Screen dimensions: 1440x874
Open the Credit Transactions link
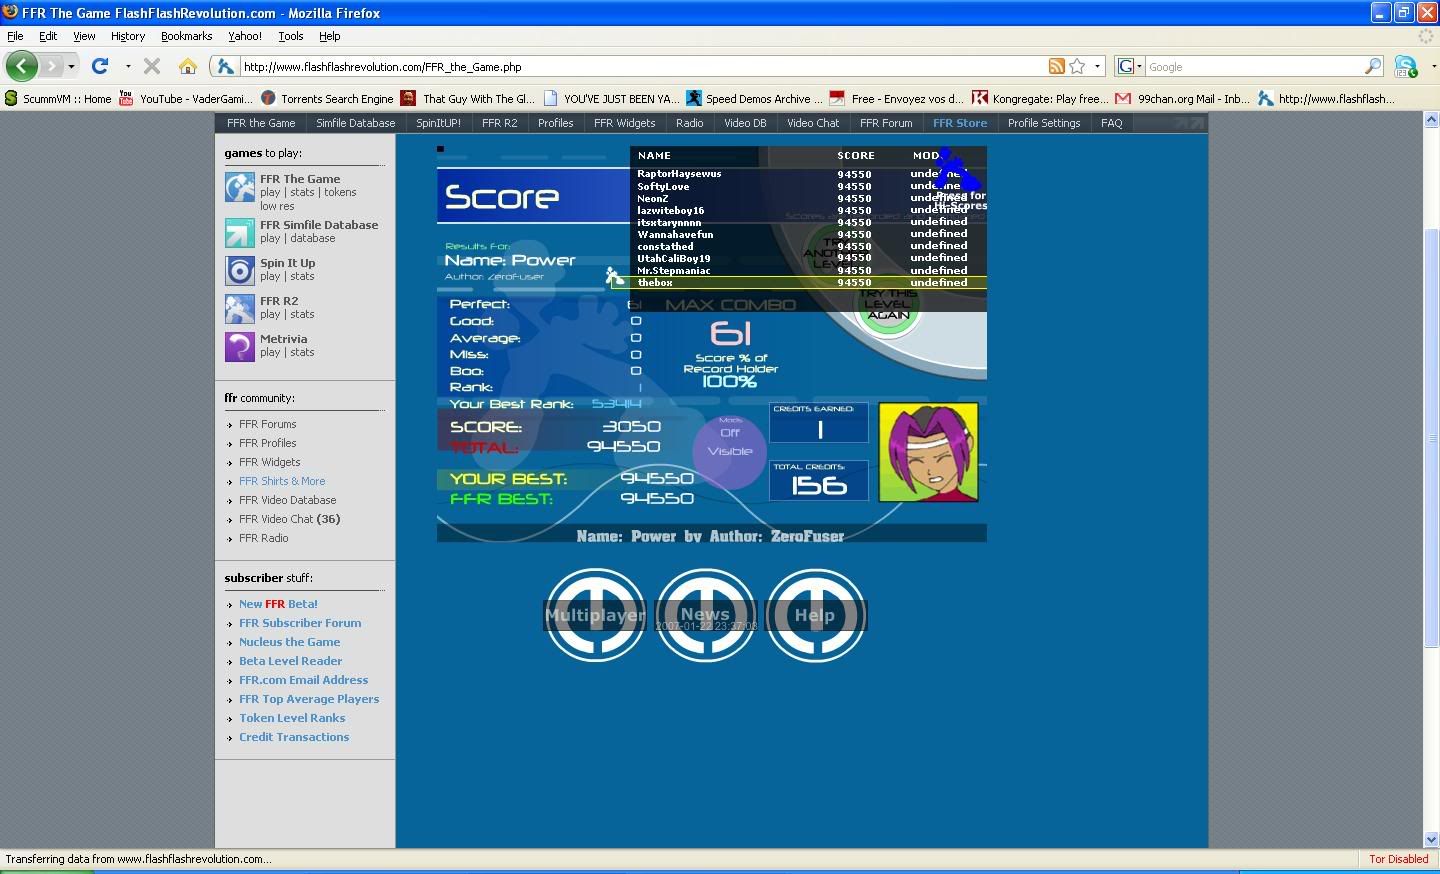(294, 737)
